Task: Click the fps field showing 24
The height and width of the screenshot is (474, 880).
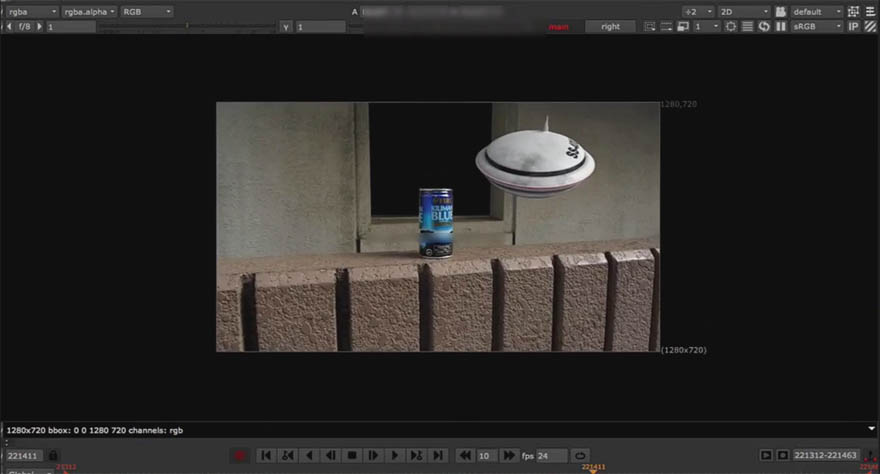Action: pyautogui.click(x=551, y=455)
